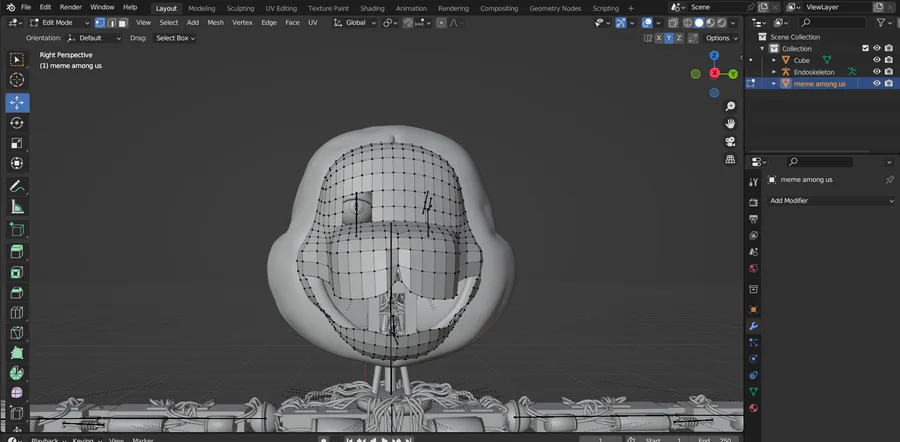
Task: Open Global transform orientation dropdown
Action: pos(355,23)
